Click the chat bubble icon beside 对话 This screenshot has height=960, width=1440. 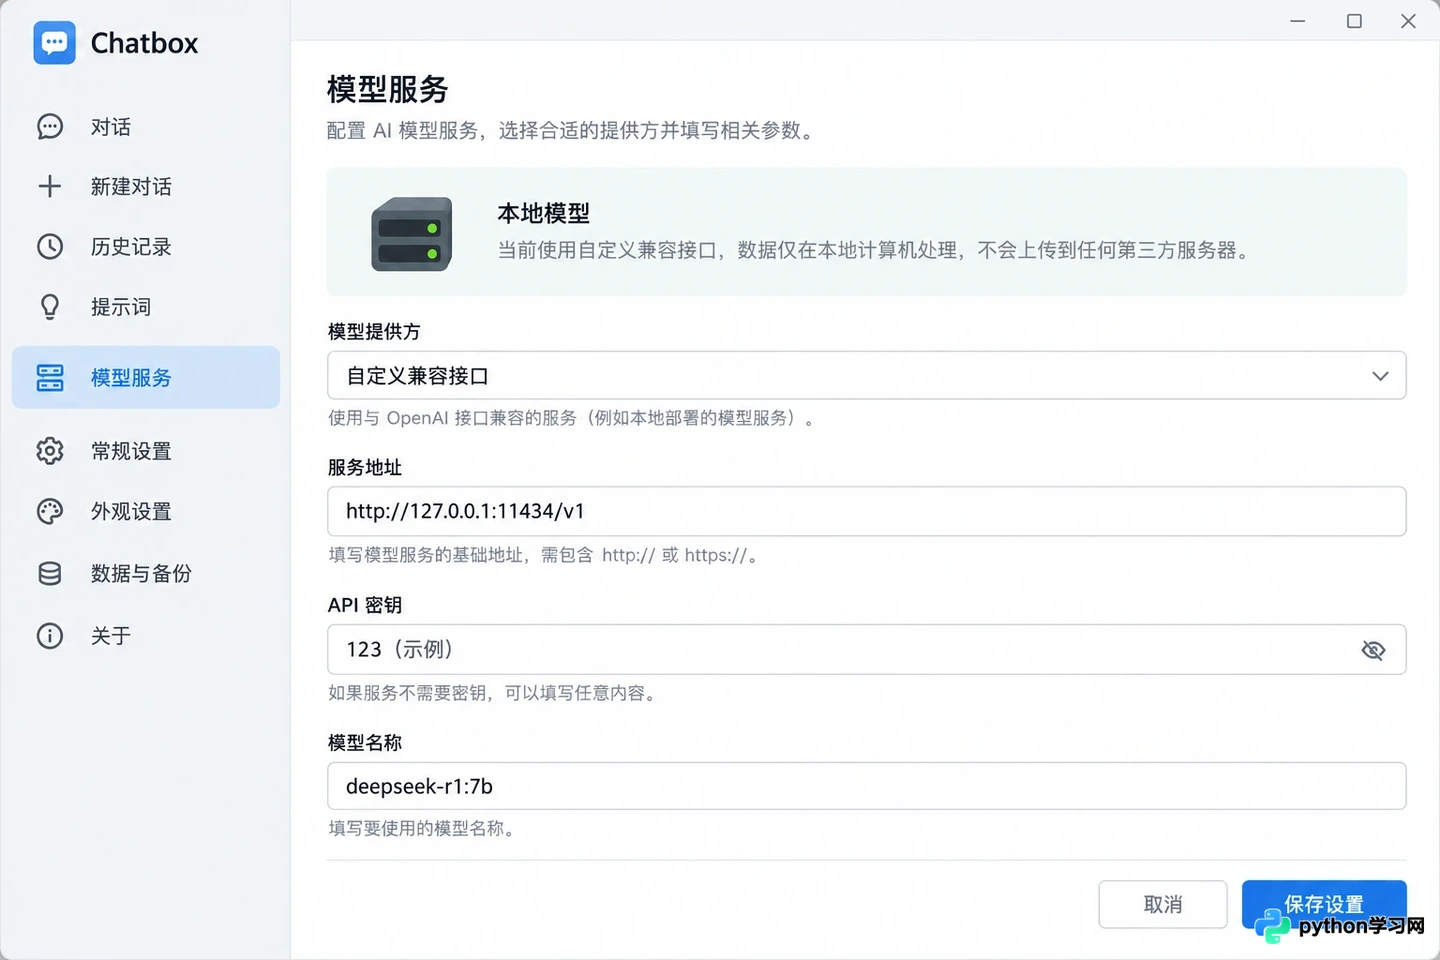50,127
